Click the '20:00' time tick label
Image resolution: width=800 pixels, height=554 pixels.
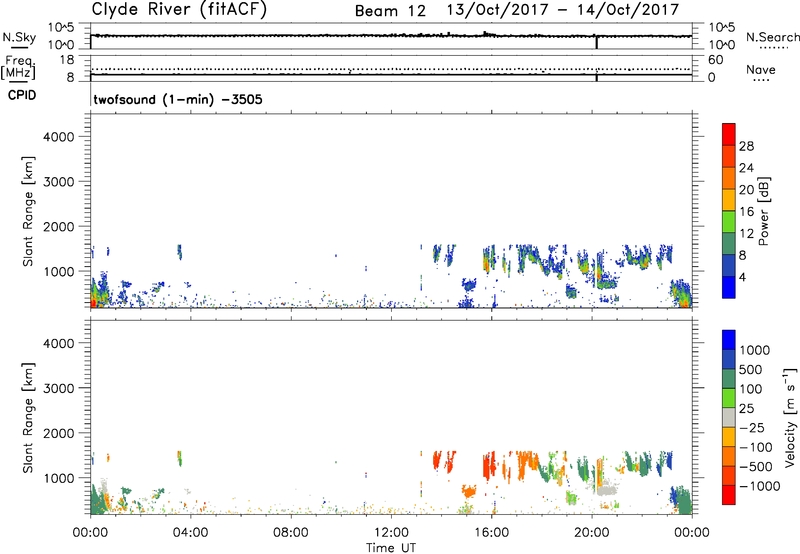tap(592, 533)
